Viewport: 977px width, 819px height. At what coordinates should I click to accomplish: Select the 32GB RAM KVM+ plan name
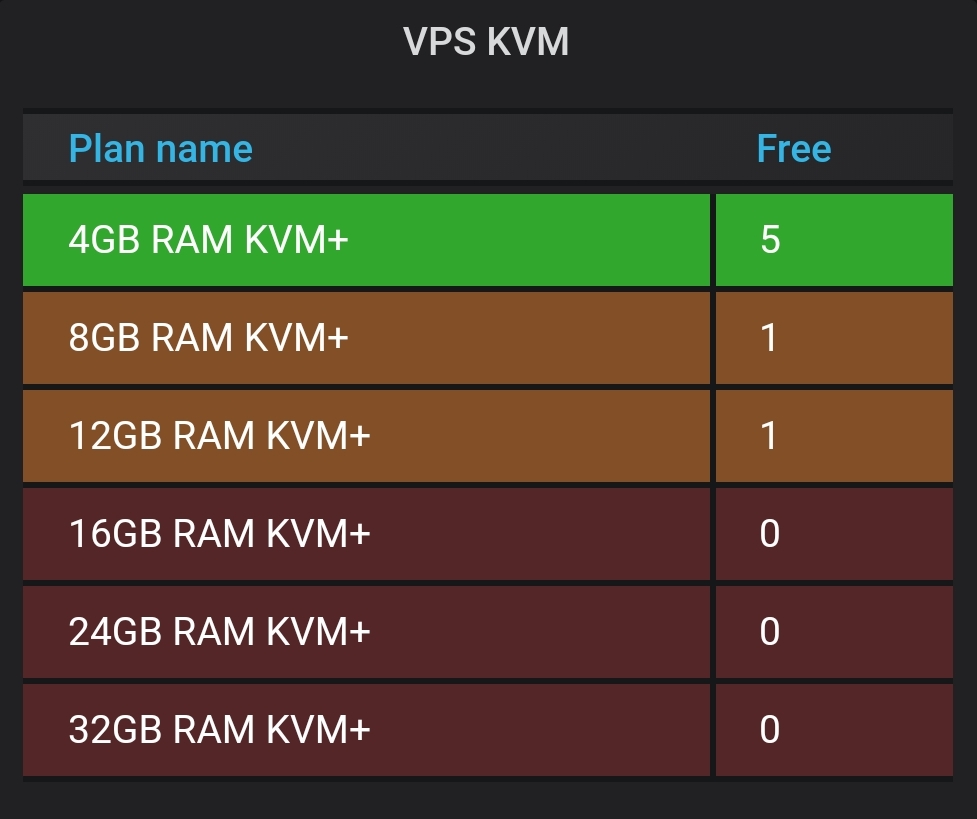coord(219,730)
